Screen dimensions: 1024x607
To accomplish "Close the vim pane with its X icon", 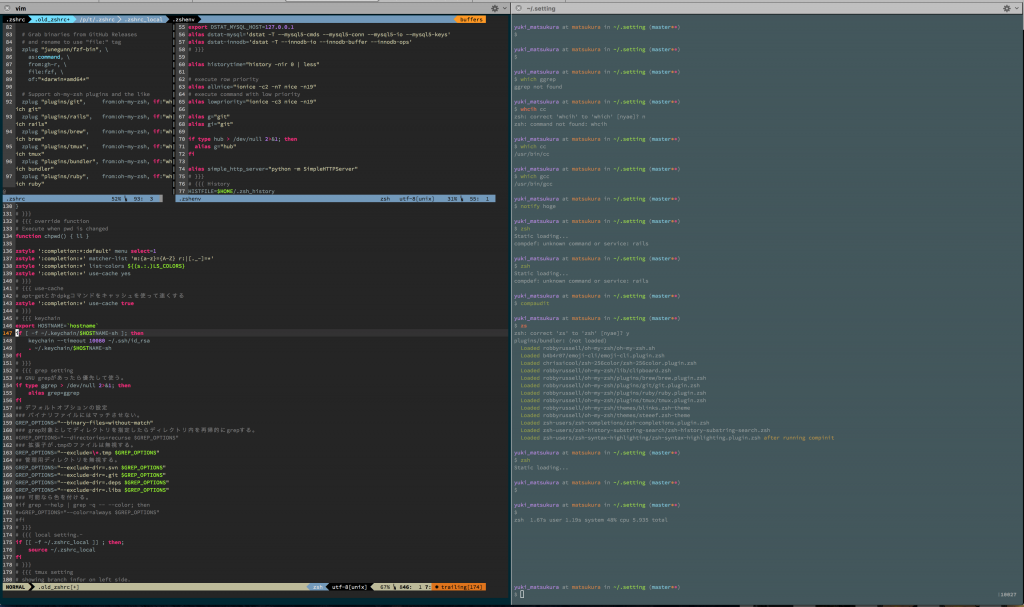I will coord(6,8).
